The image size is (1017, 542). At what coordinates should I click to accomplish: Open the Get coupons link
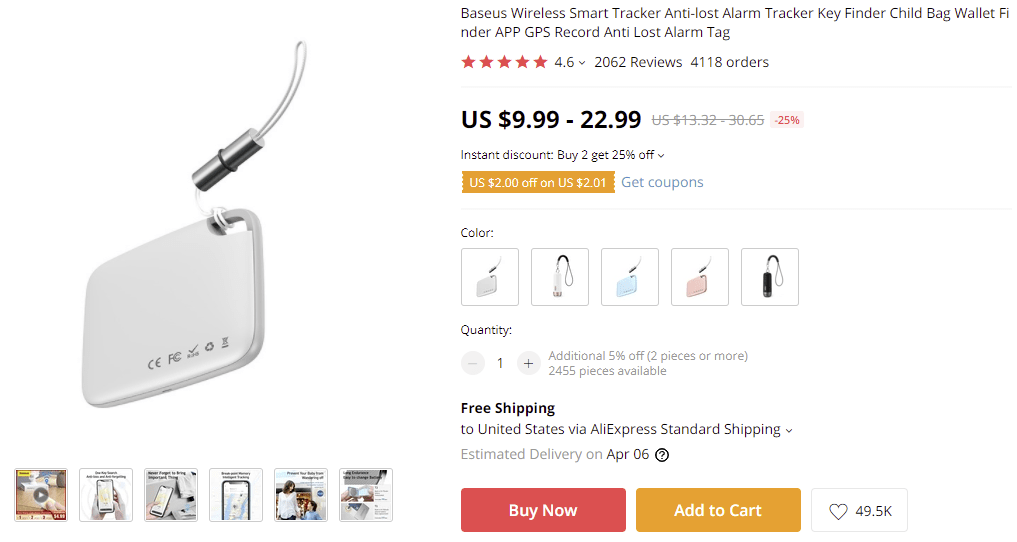coord(662,182)
